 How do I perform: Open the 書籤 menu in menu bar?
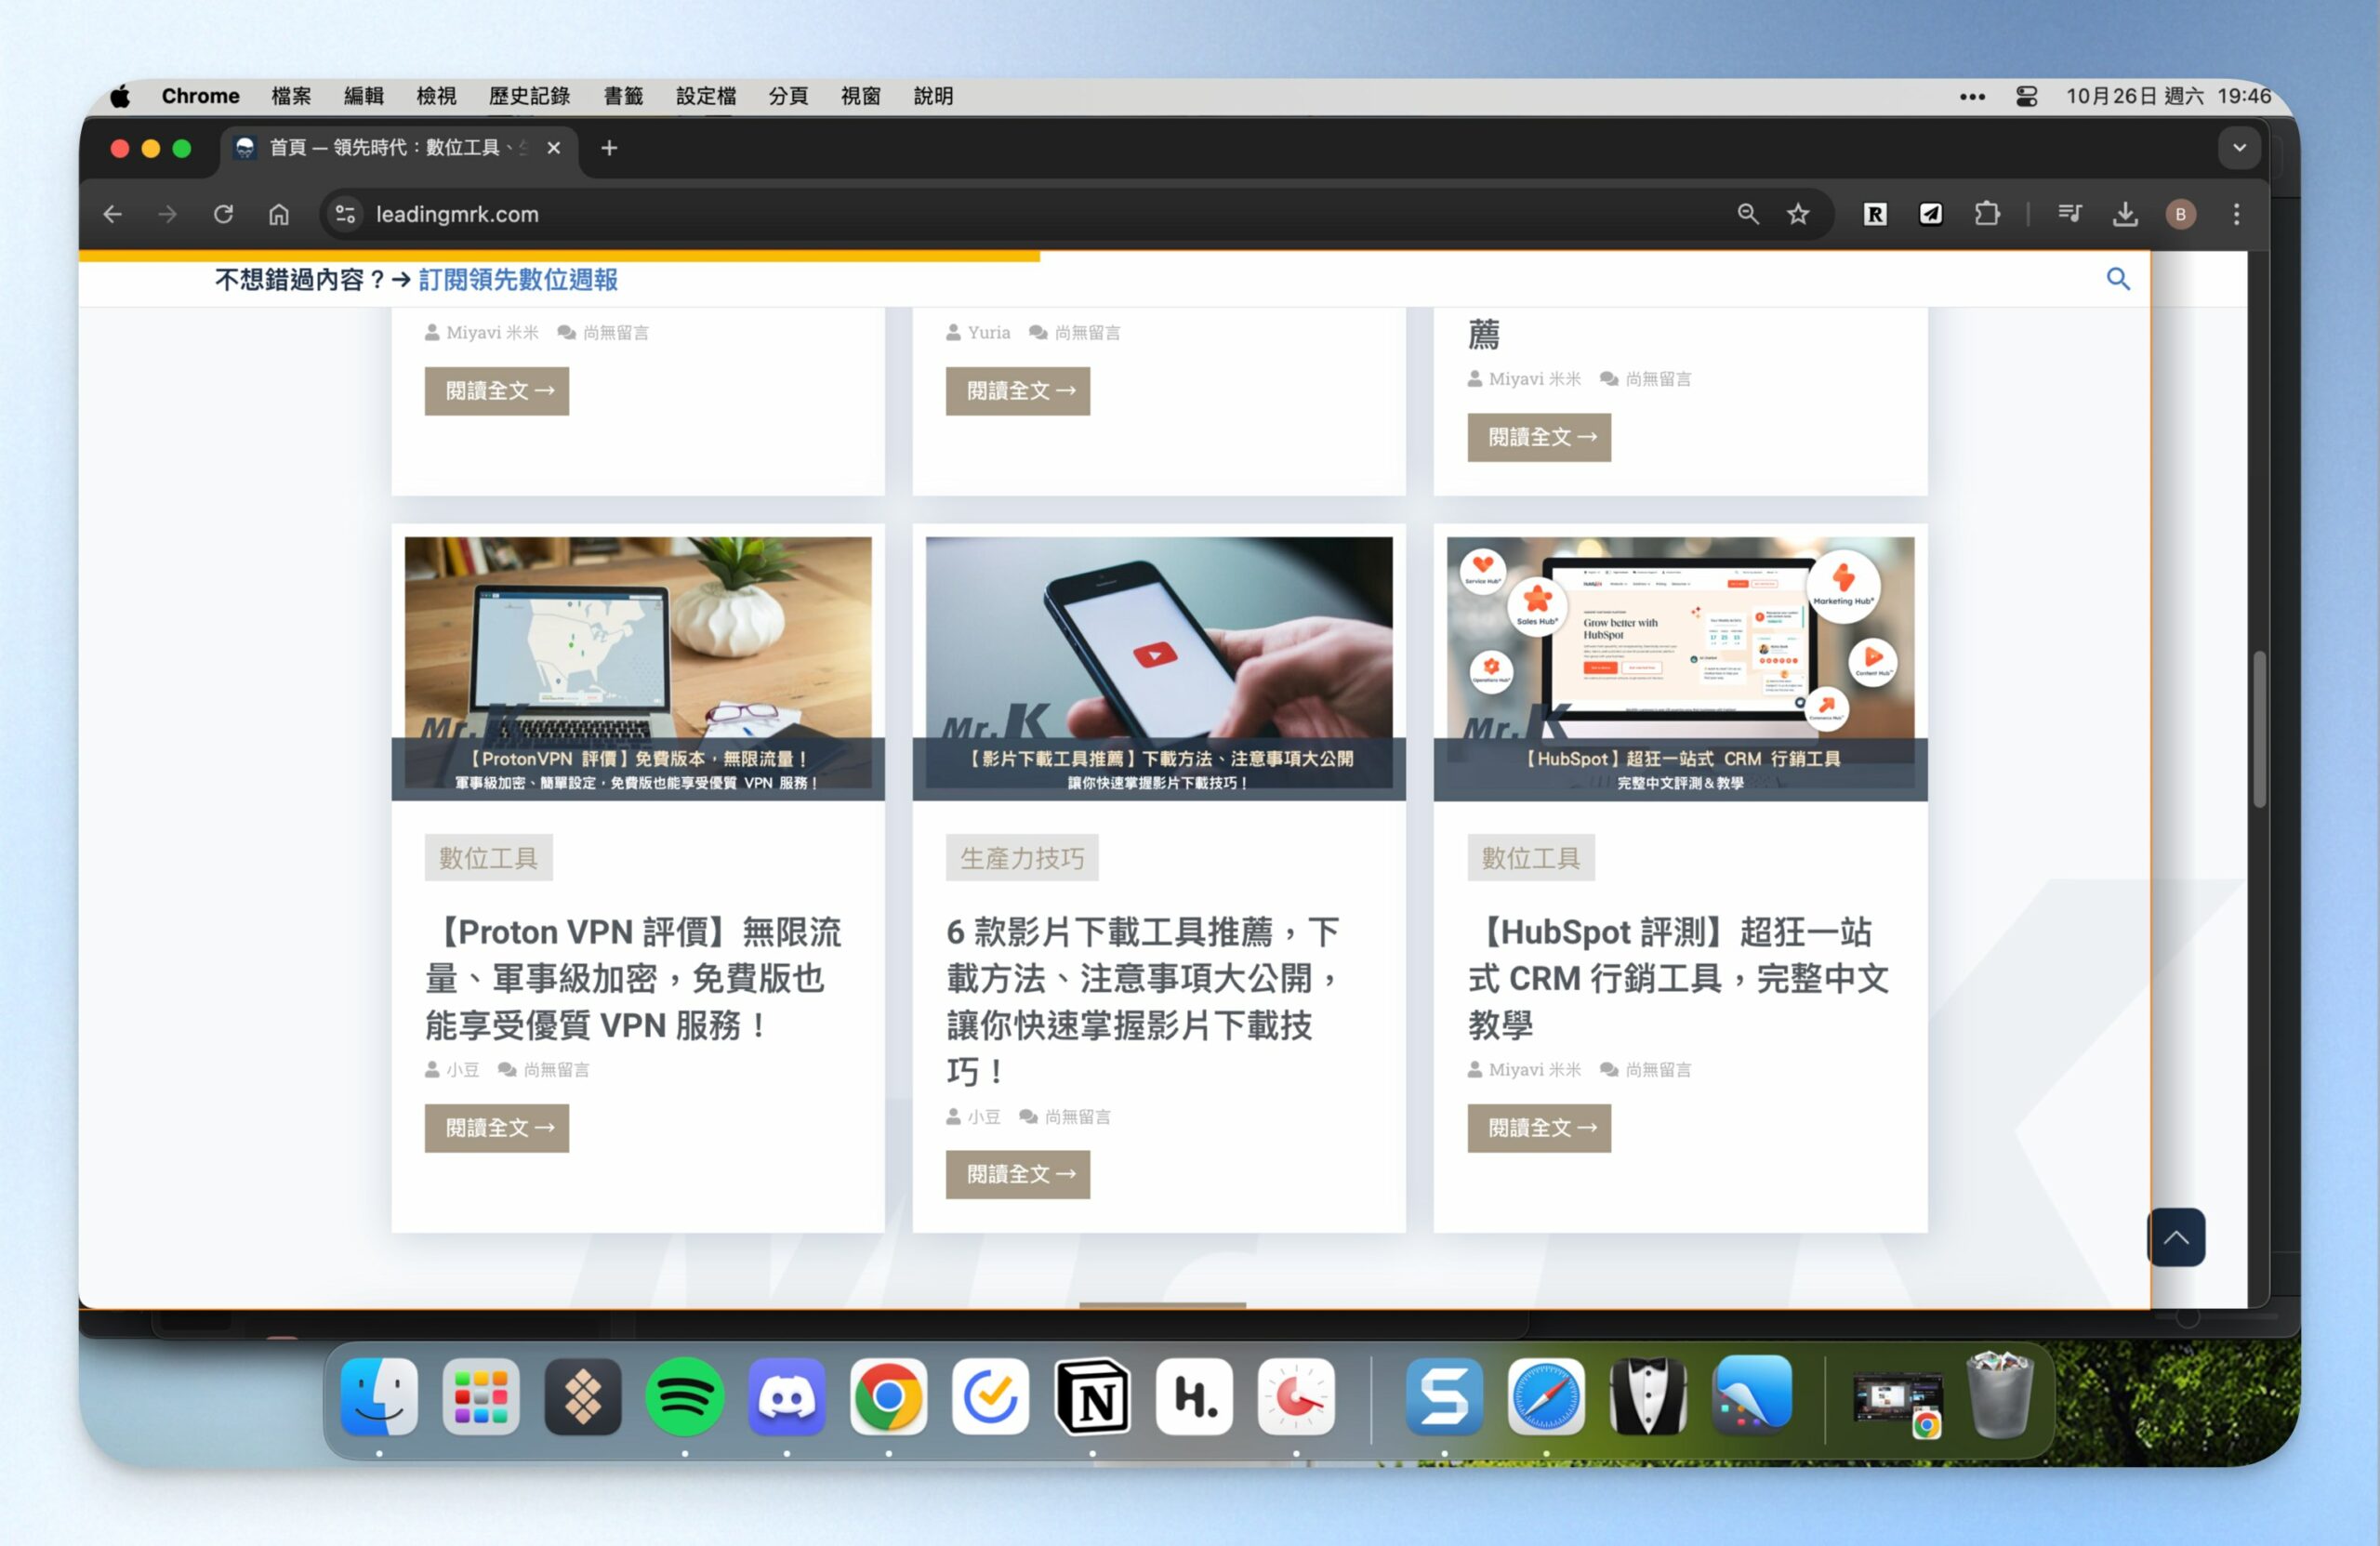623,96
